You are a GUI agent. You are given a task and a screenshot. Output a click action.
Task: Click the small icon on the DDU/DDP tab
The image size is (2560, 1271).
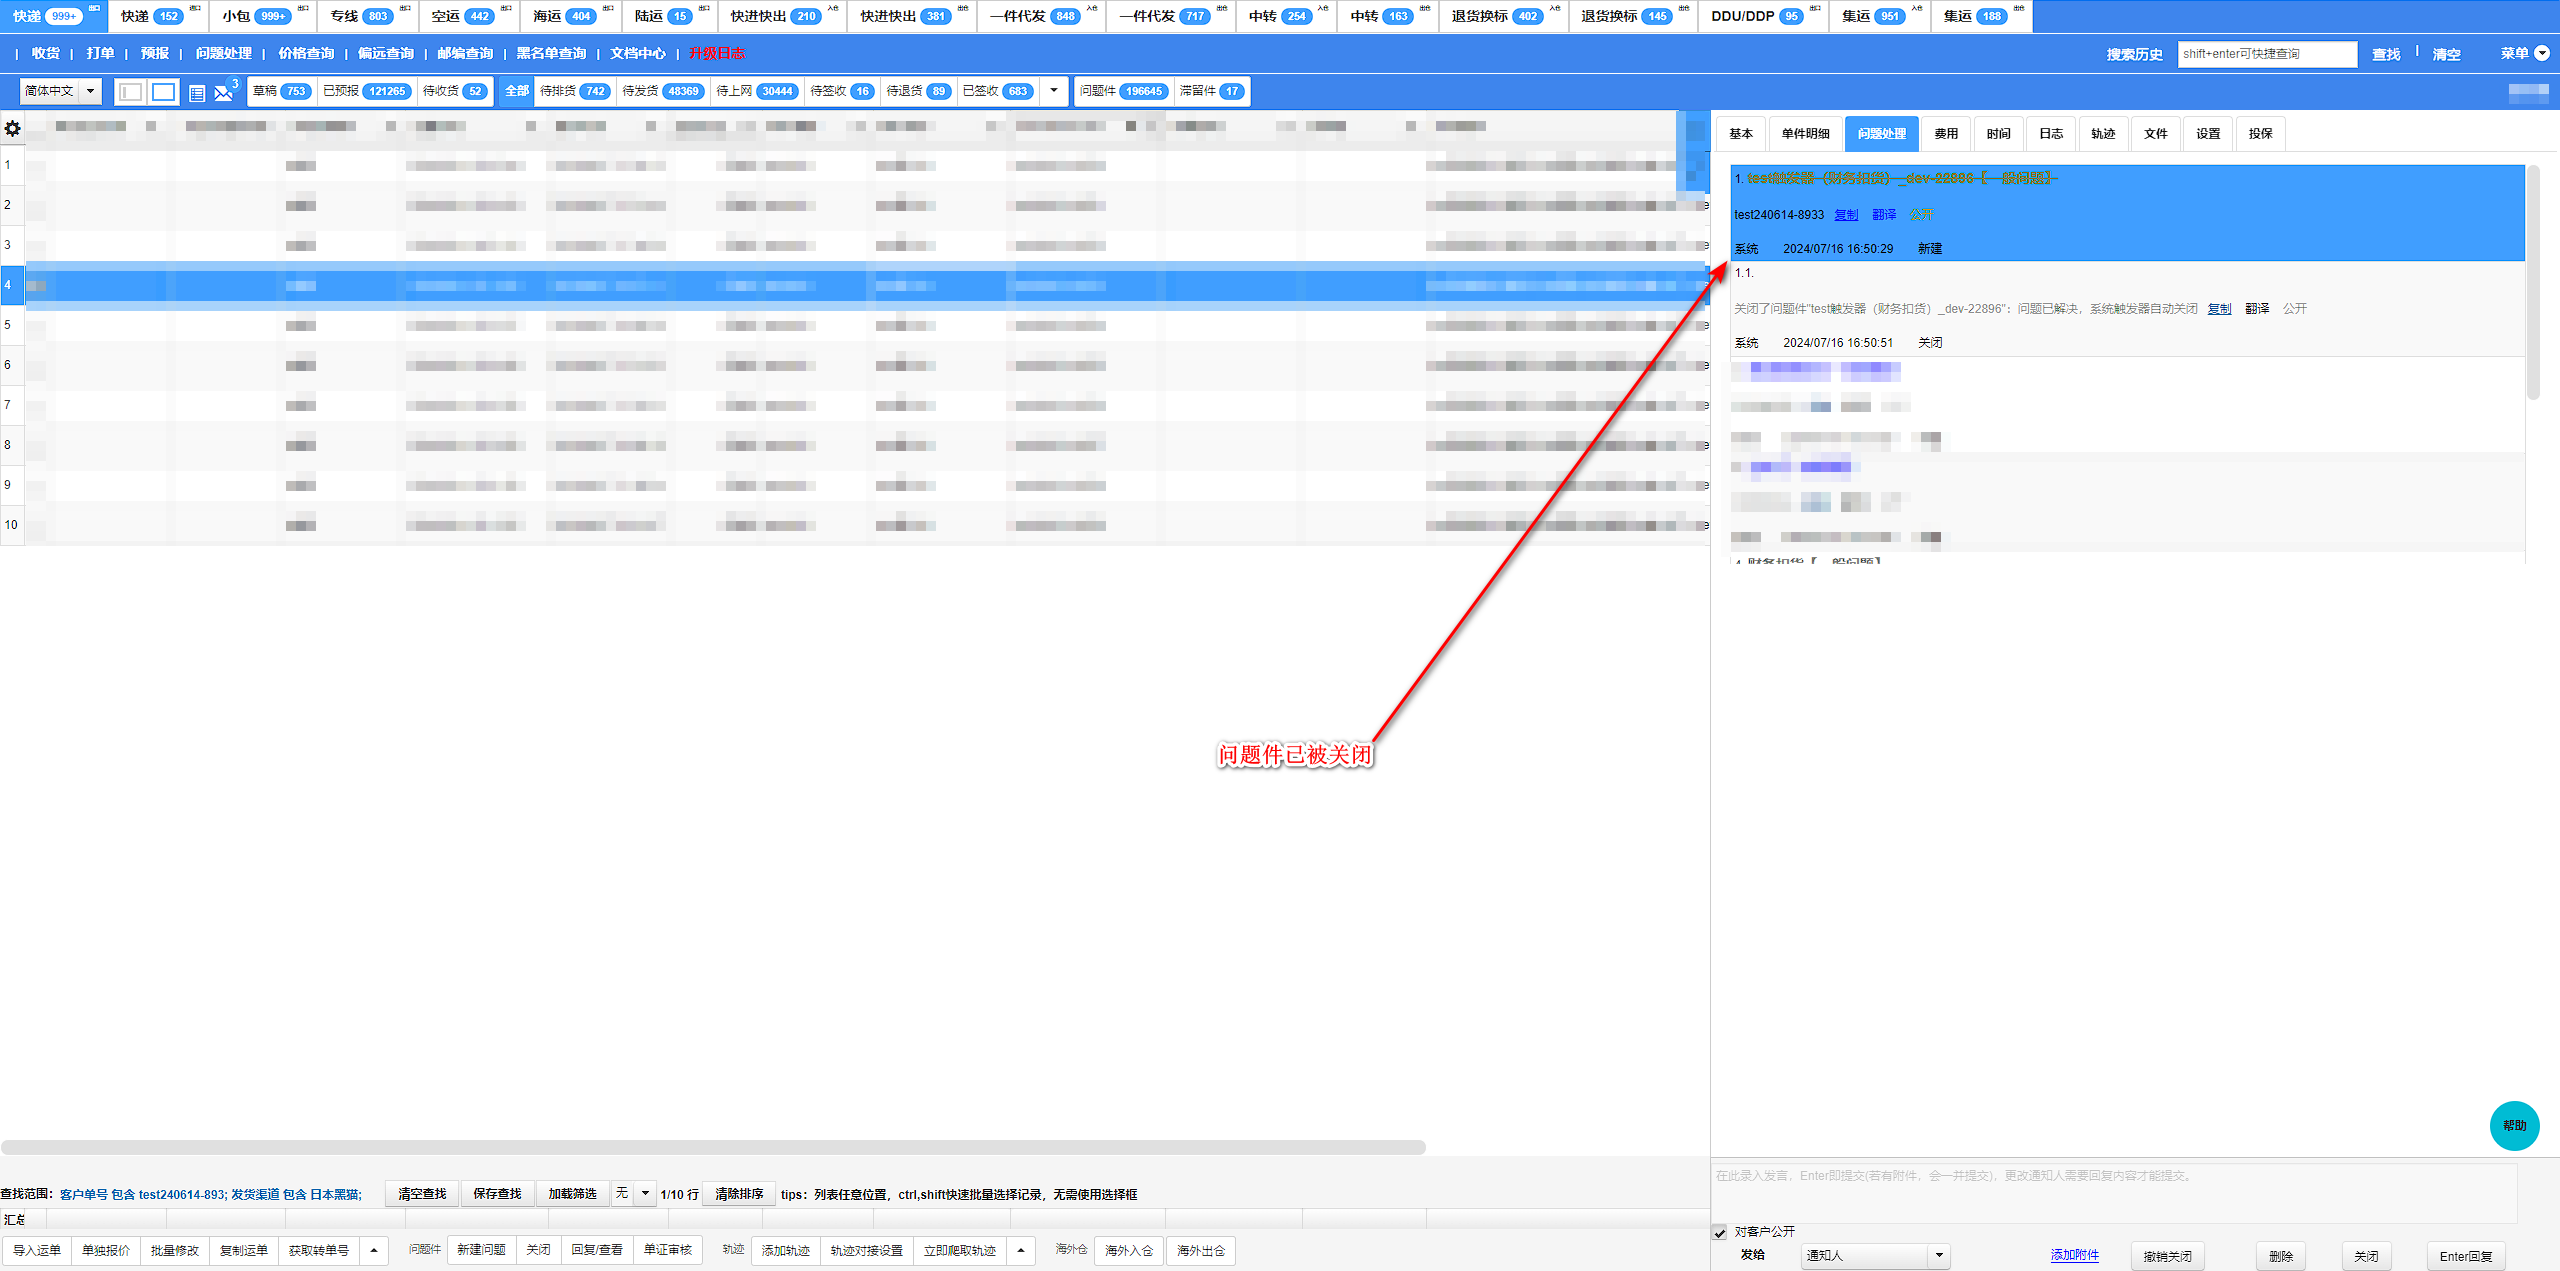(x=1815, y=9)
